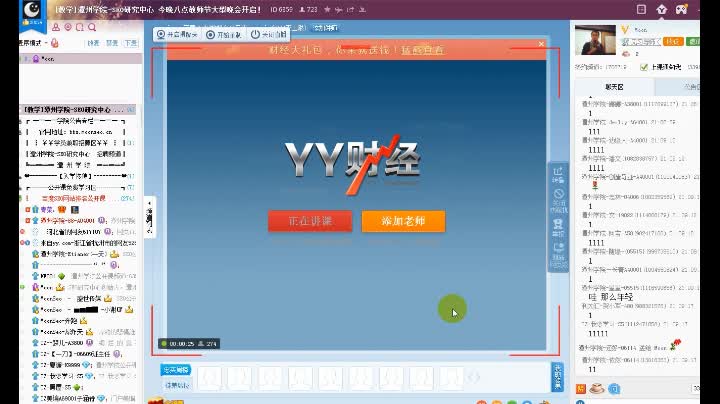Open the window-layout icon at top right
Image resolution: width=720 pixels, height=404 pixels.
[641, 9]
